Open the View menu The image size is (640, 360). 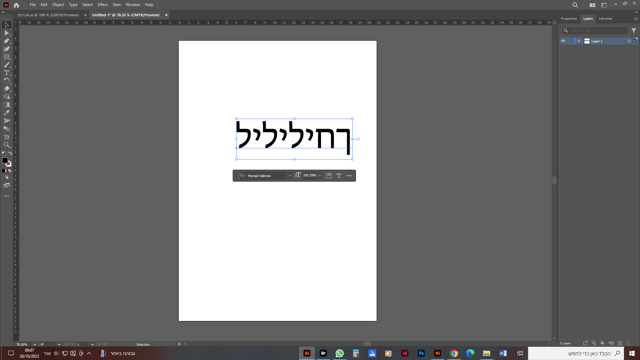click(x=117, y=5)
